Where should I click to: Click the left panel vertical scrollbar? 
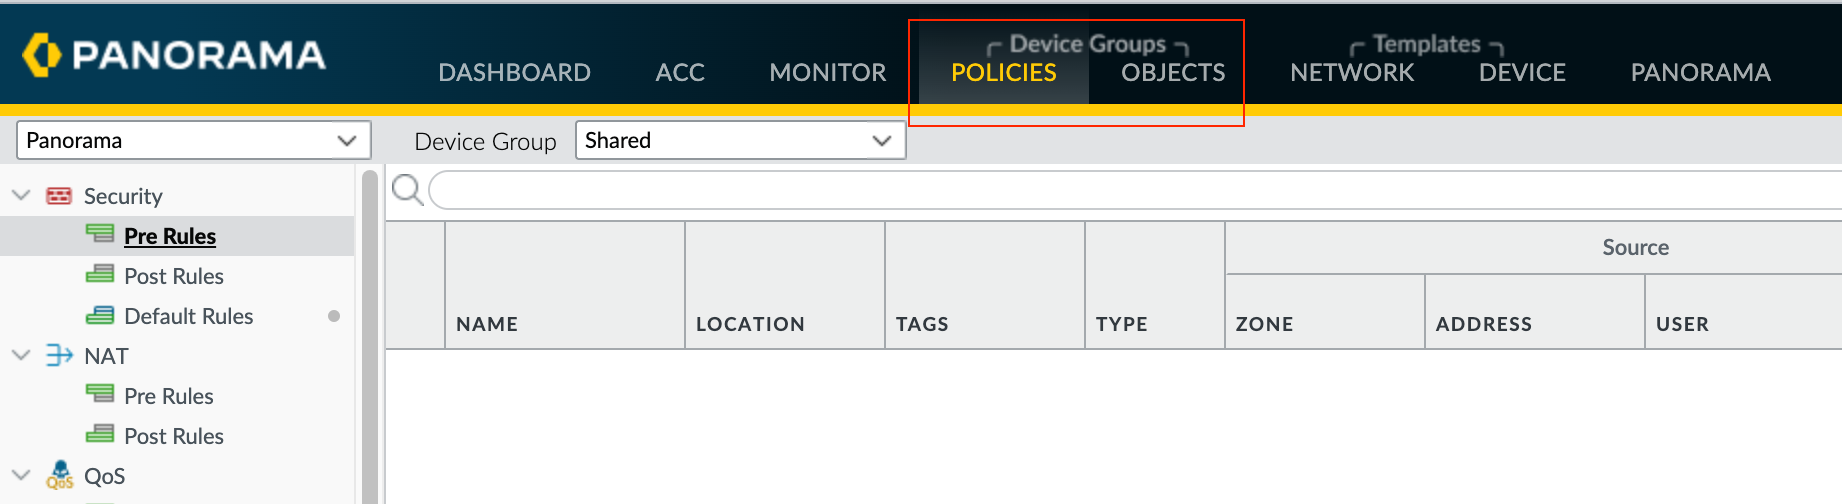pos(370,336)
